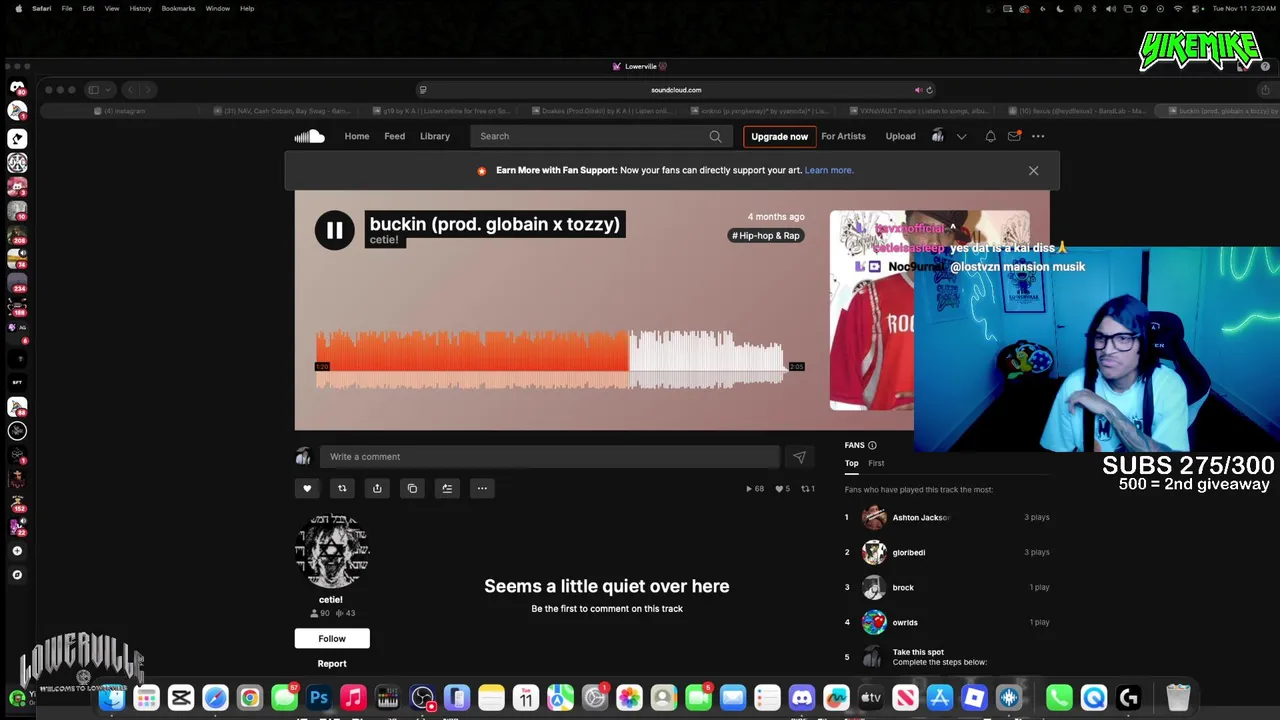Open the Learn more link

click(x=829, y=170)
